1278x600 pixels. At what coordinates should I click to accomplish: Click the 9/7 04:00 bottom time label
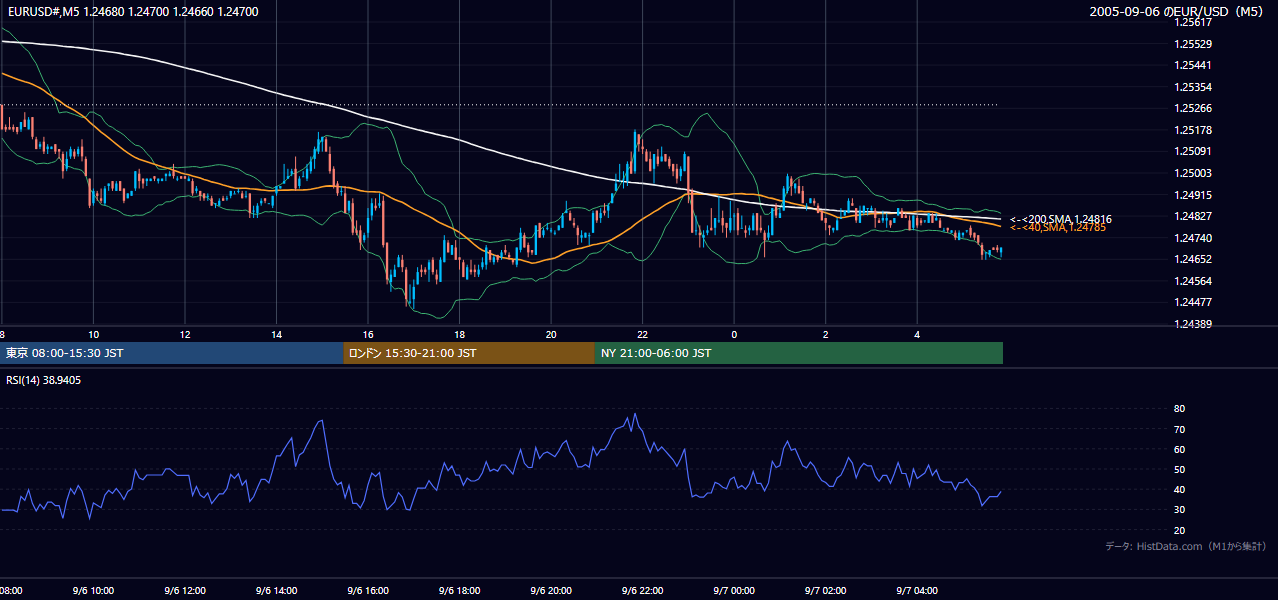click(x=918, y=590)
